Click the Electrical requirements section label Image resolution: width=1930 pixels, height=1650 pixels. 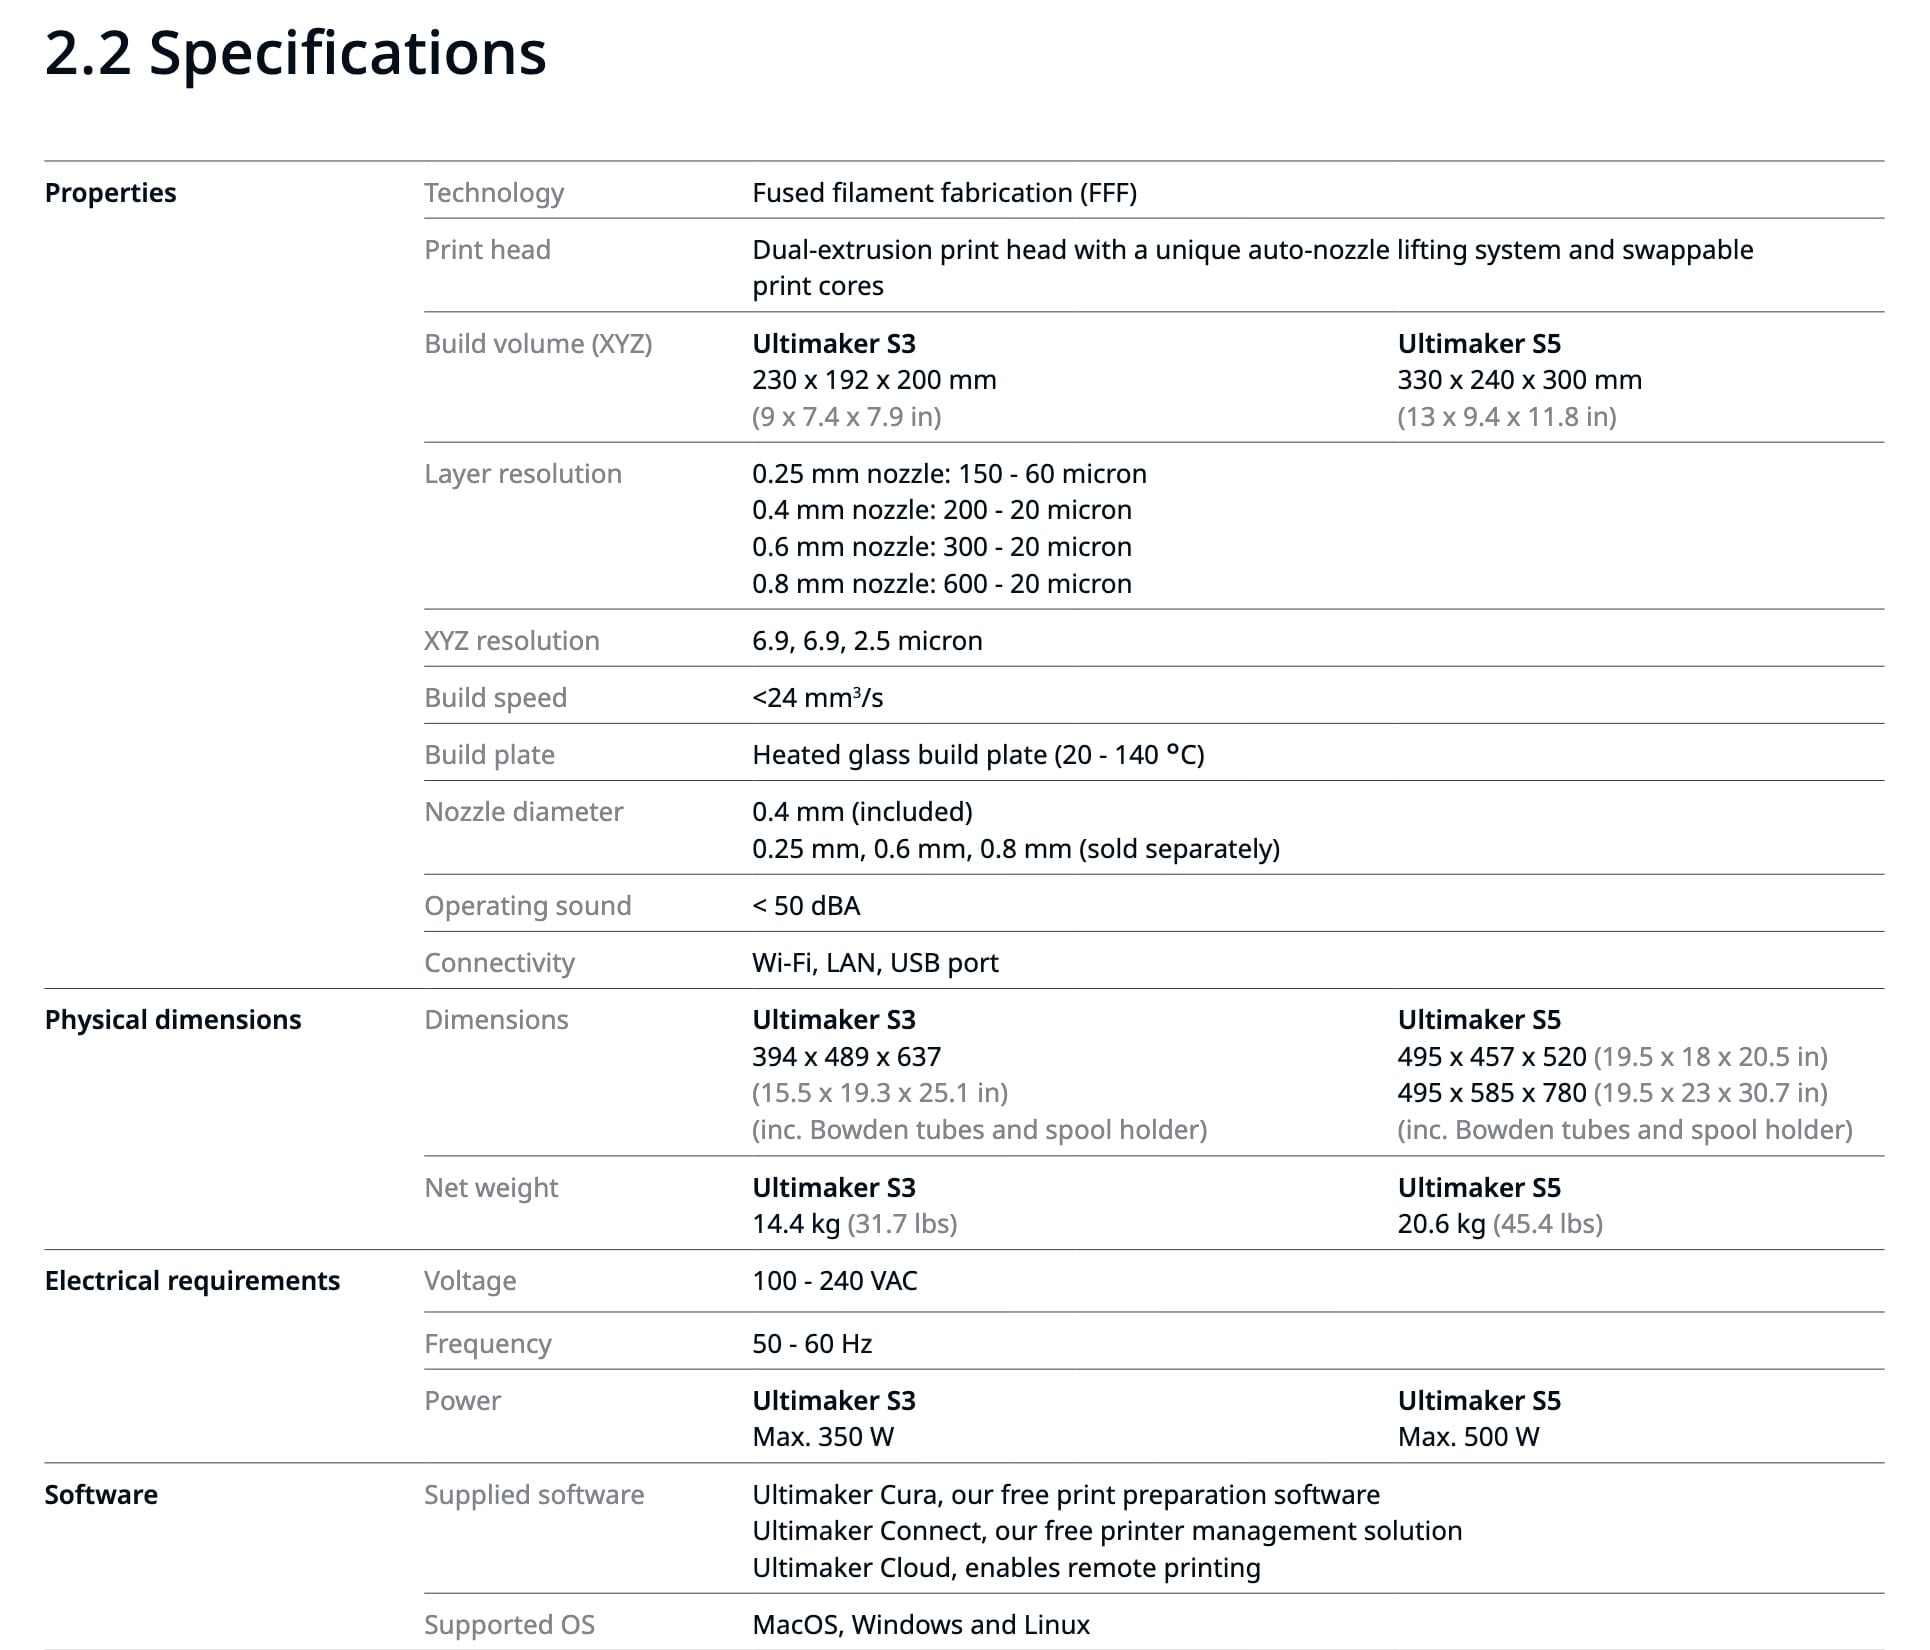pyautogui.click(x=192, y=1281)
